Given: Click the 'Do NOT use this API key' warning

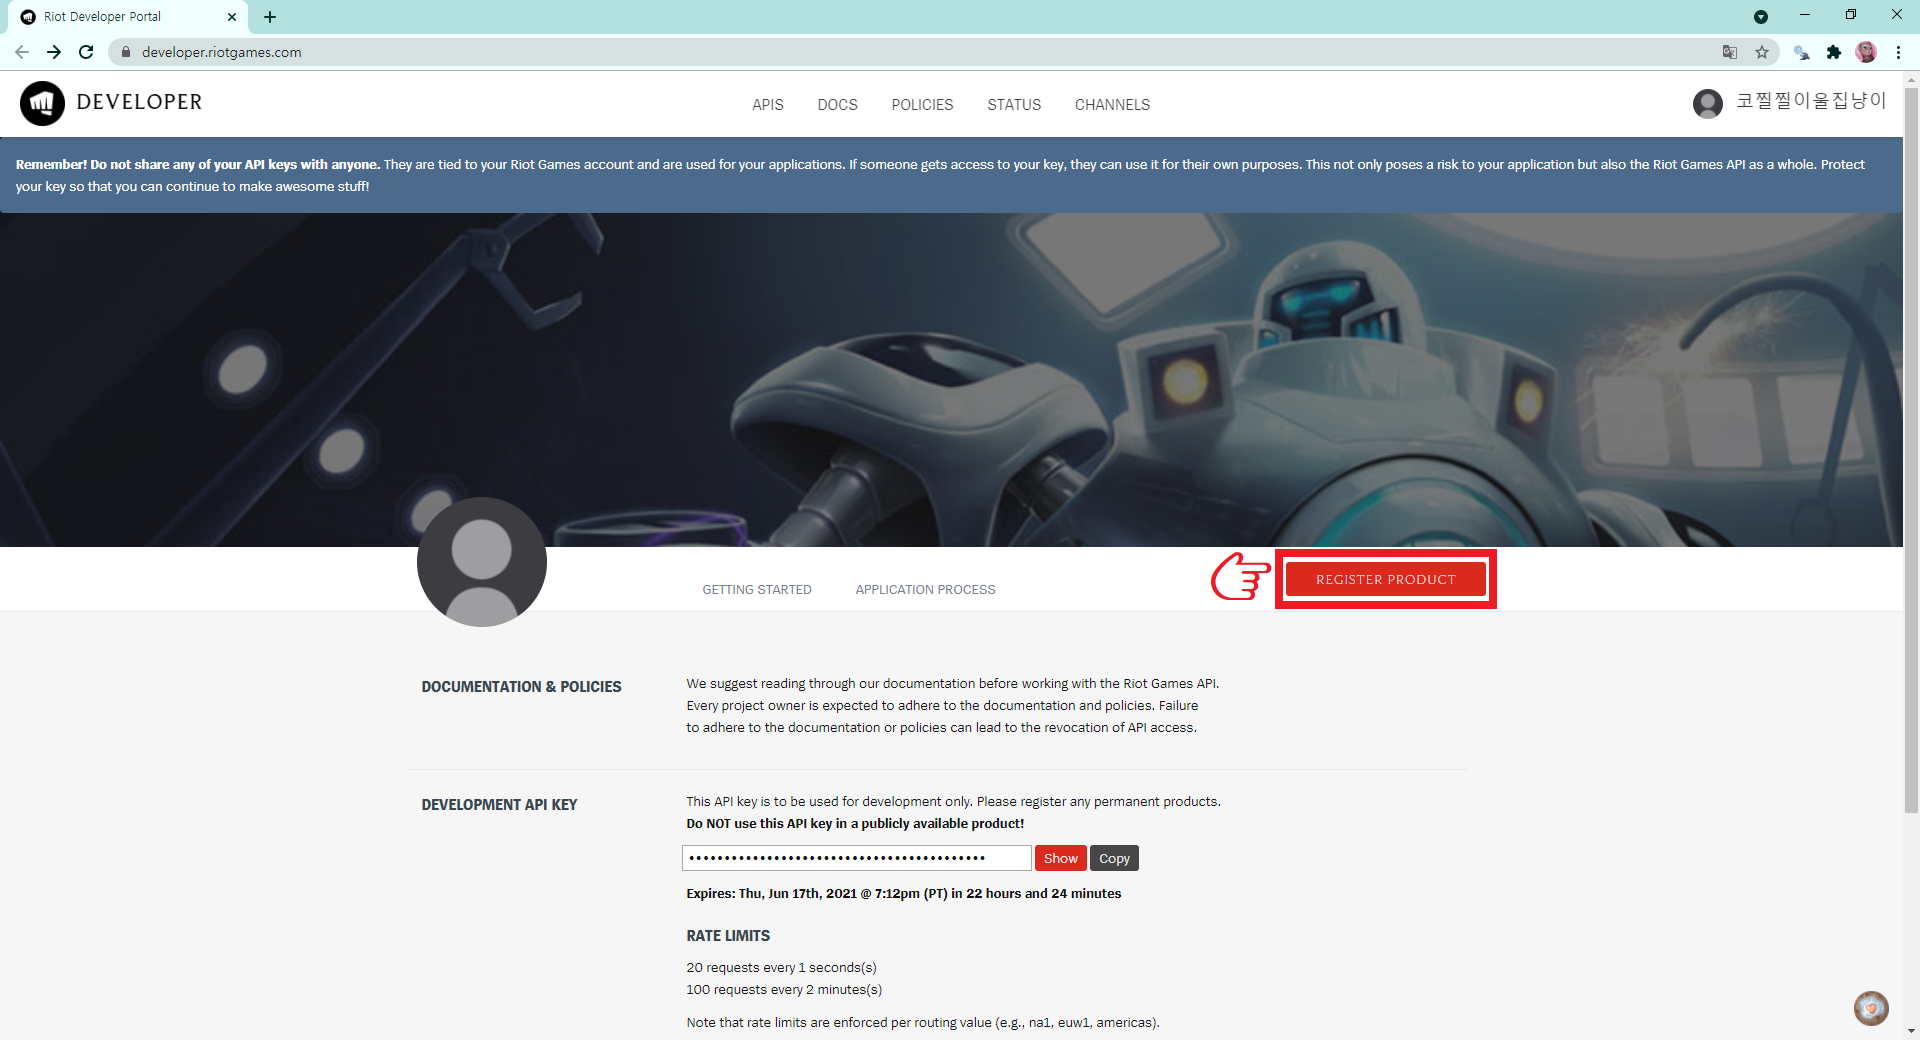Looking at the screenshot, I should 855,824.
